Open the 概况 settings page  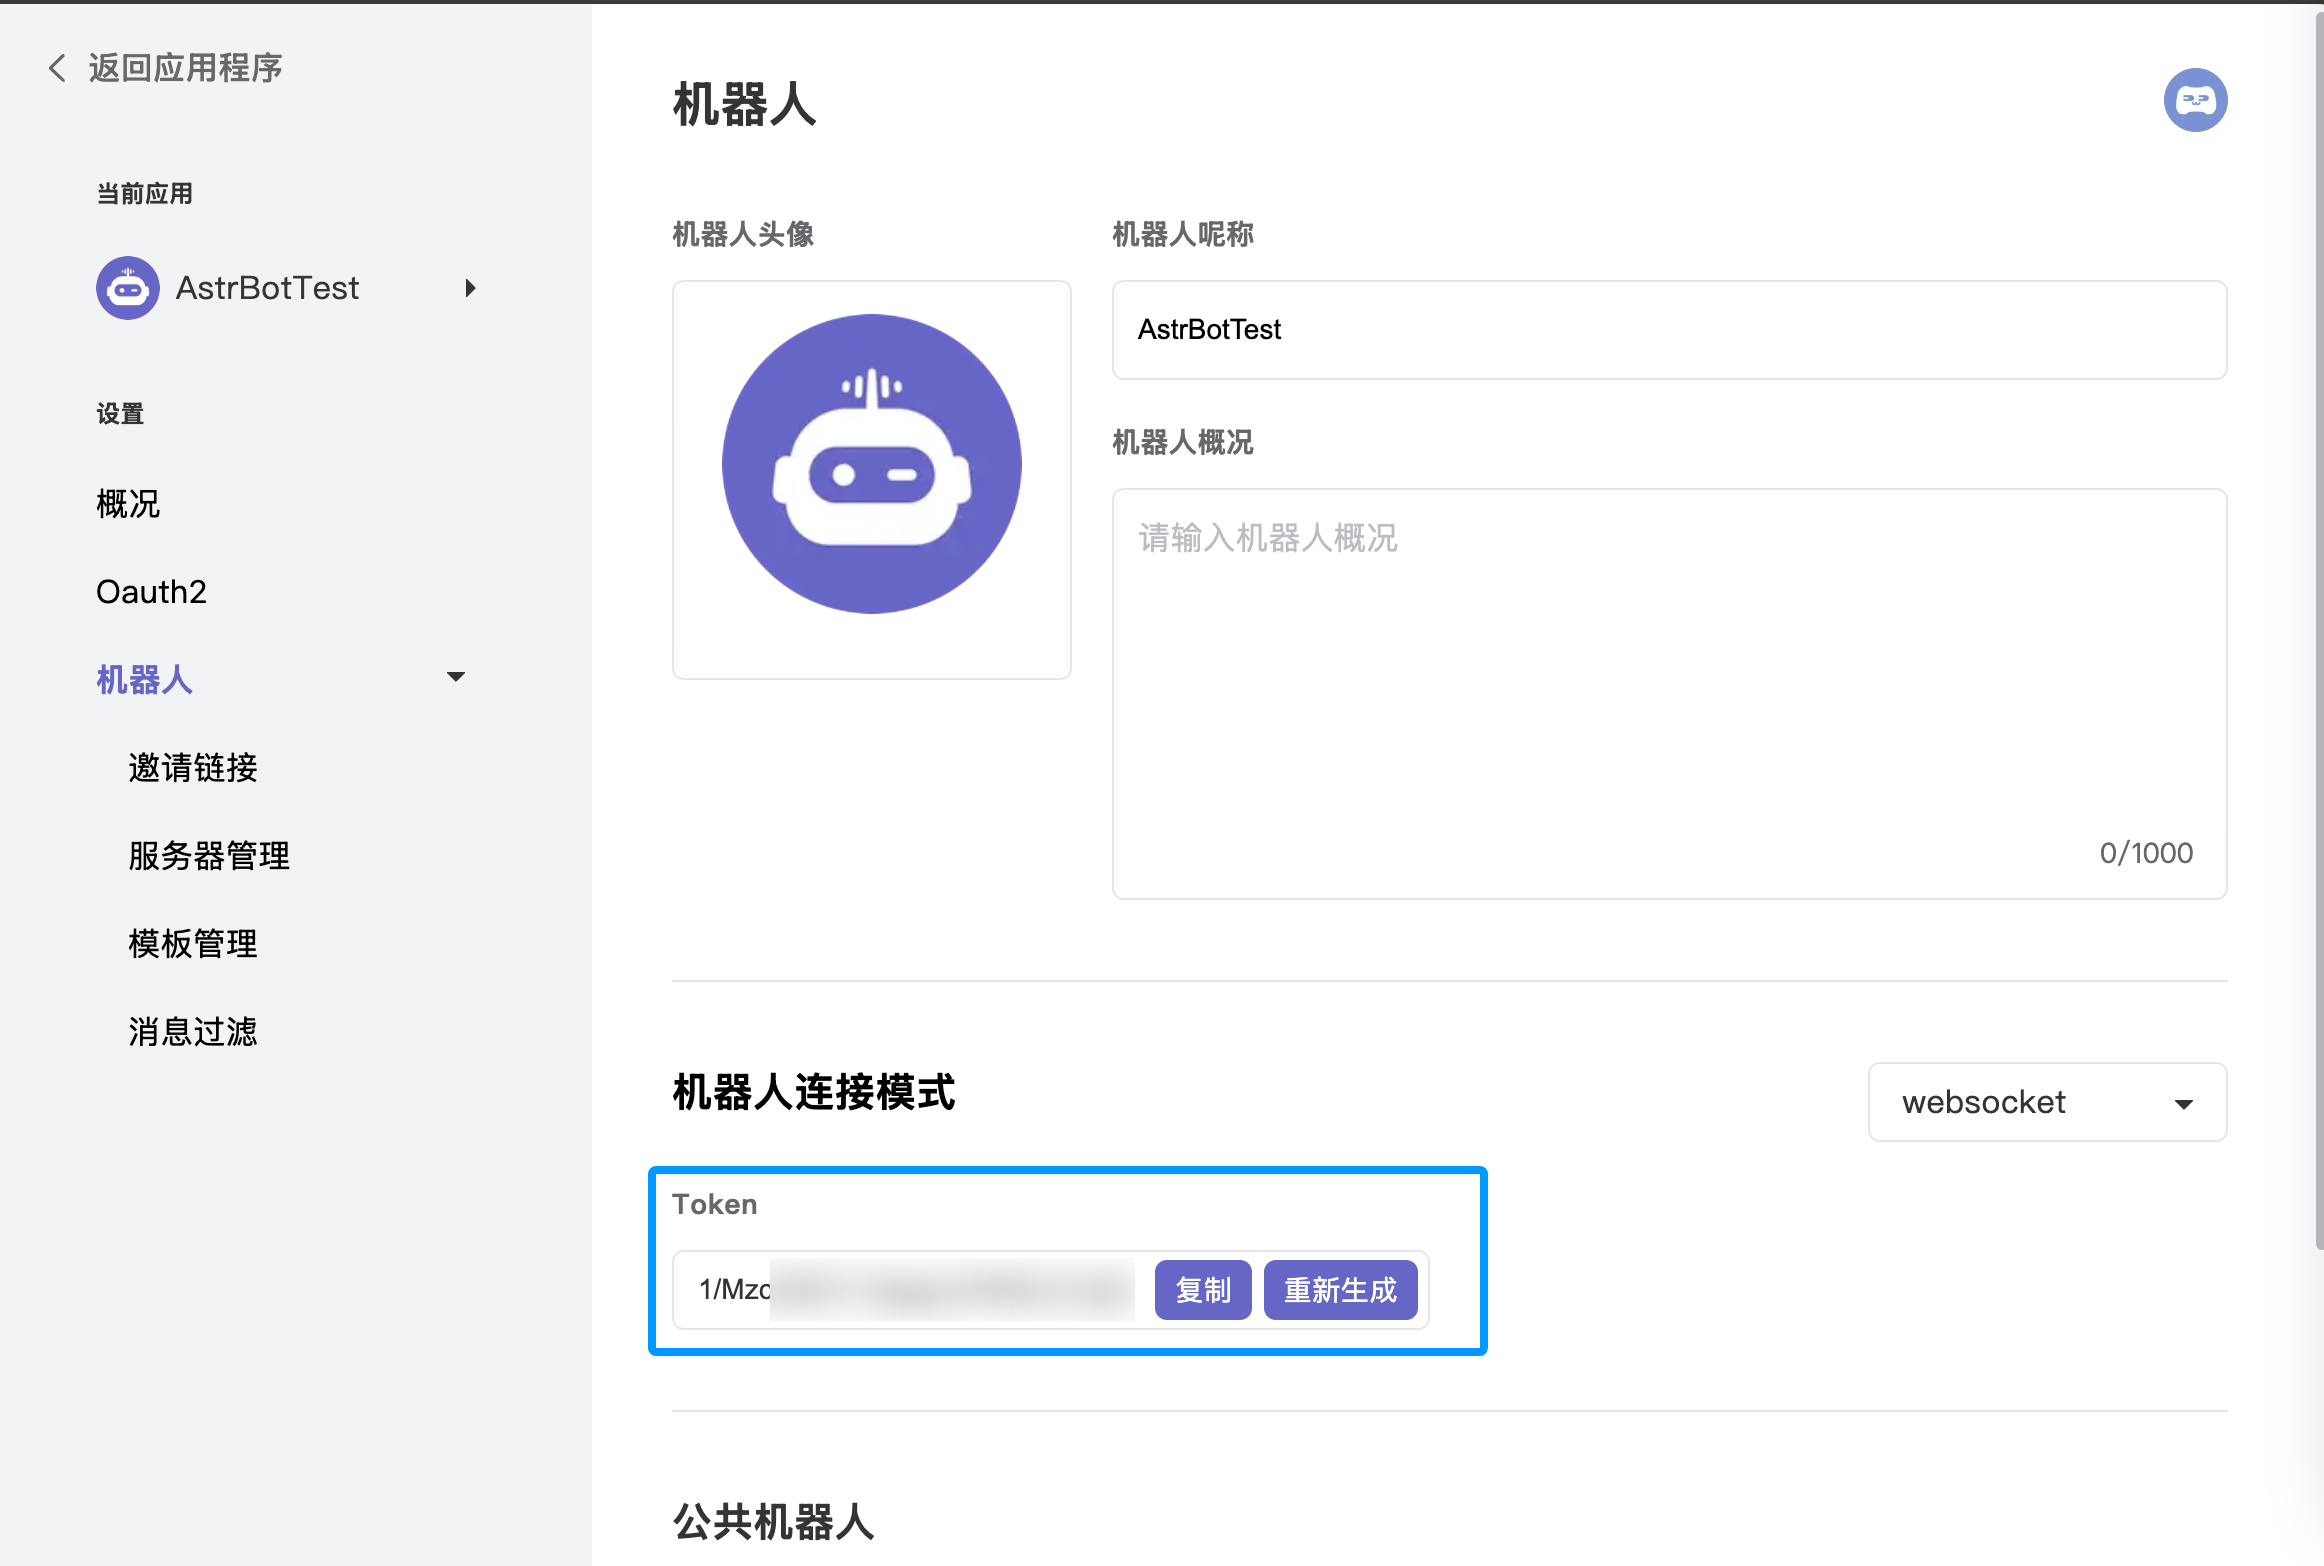pos(128,503)
